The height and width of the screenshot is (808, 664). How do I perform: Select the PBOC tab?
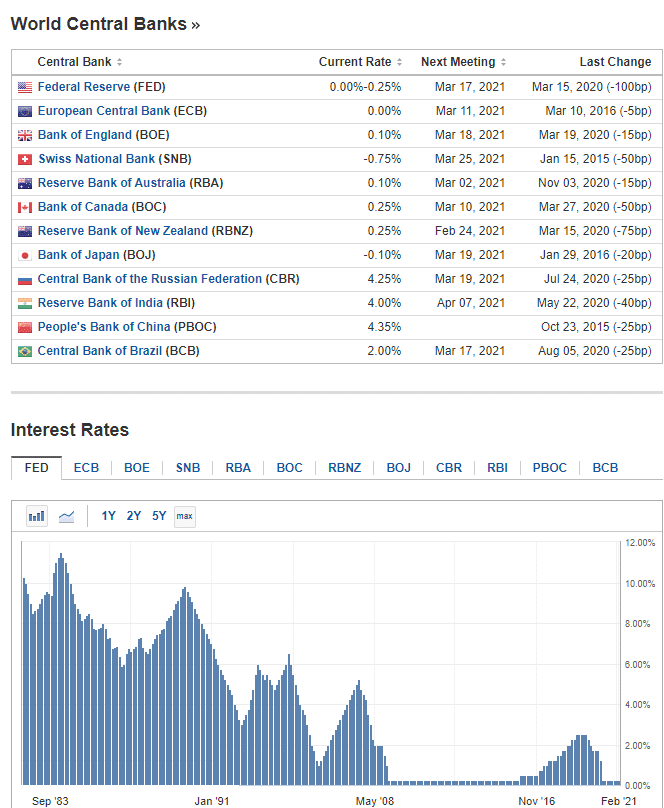[550, 468]
